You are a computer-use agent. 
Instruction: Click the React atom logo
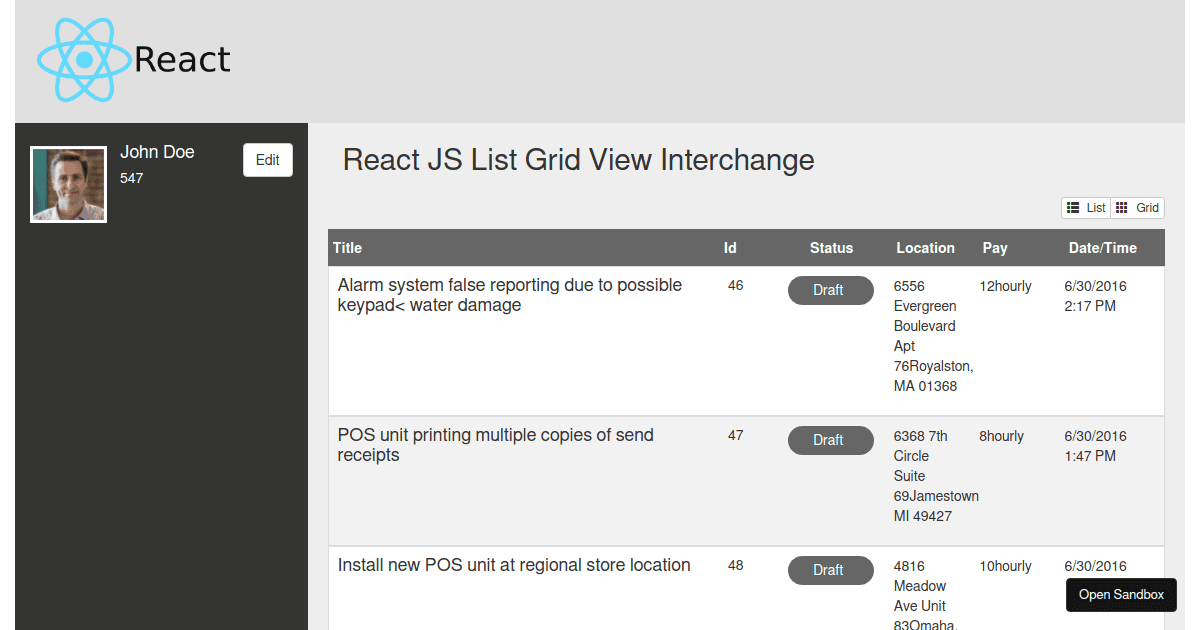click(84, 60)
